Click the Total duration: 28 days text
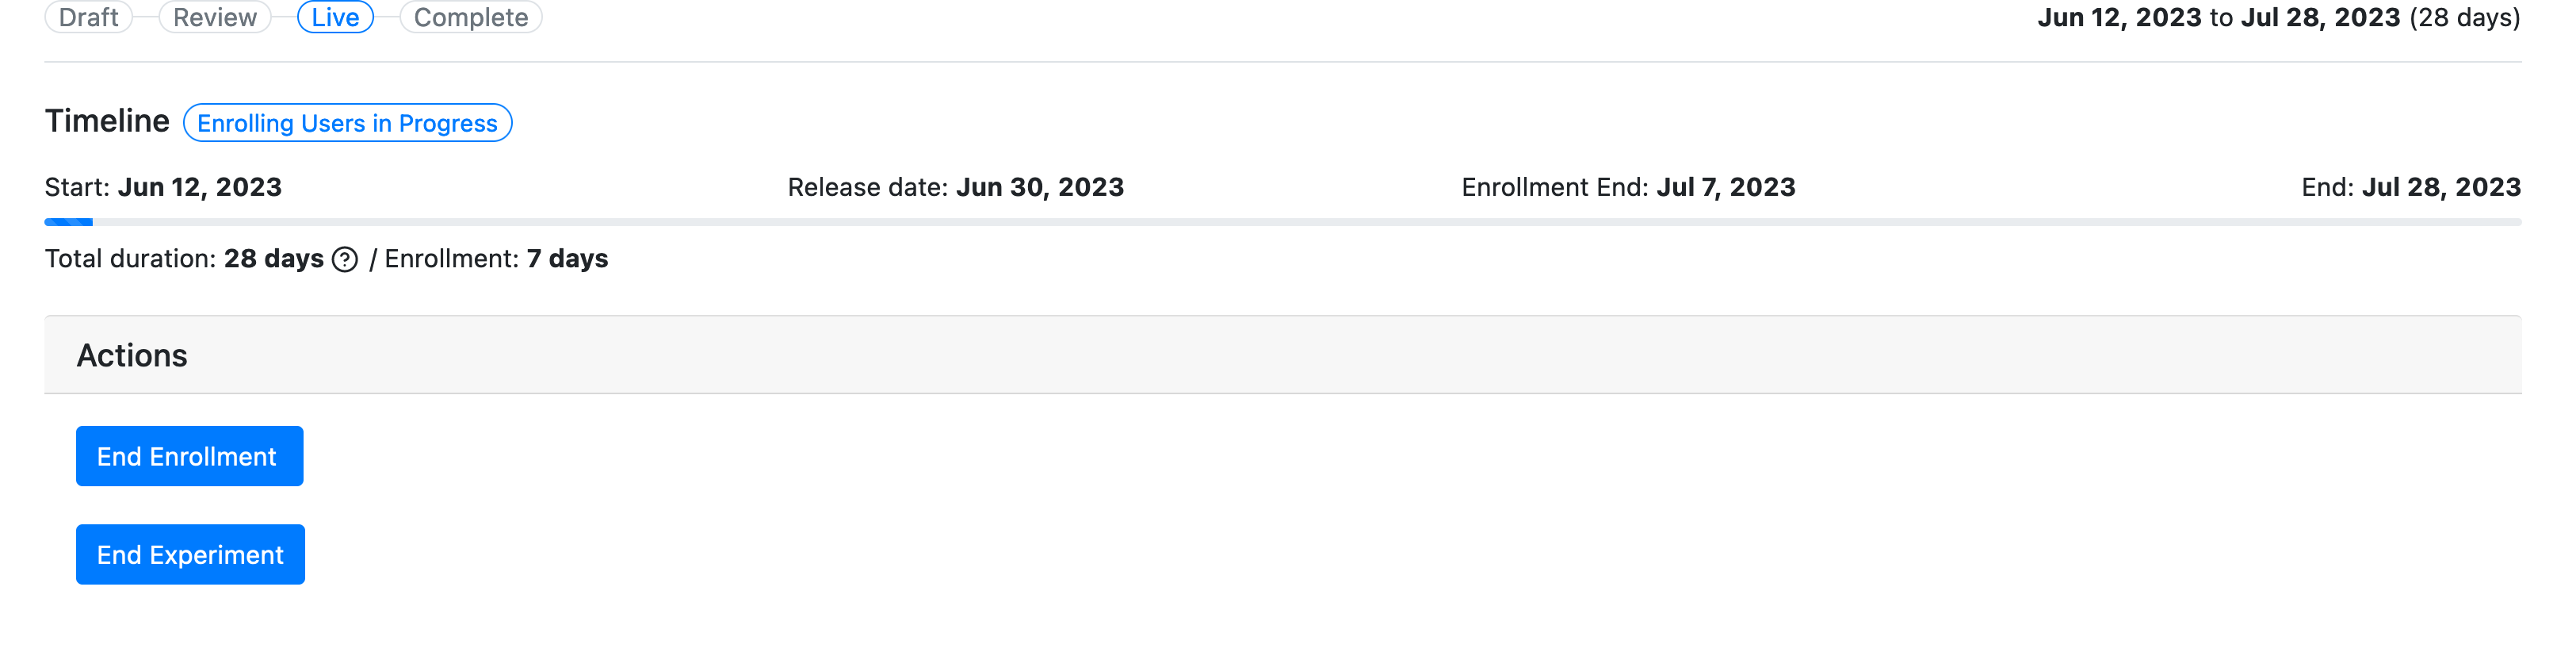Image resolution: width=2576 pixels, height=652 pixels. click(185, 259)
